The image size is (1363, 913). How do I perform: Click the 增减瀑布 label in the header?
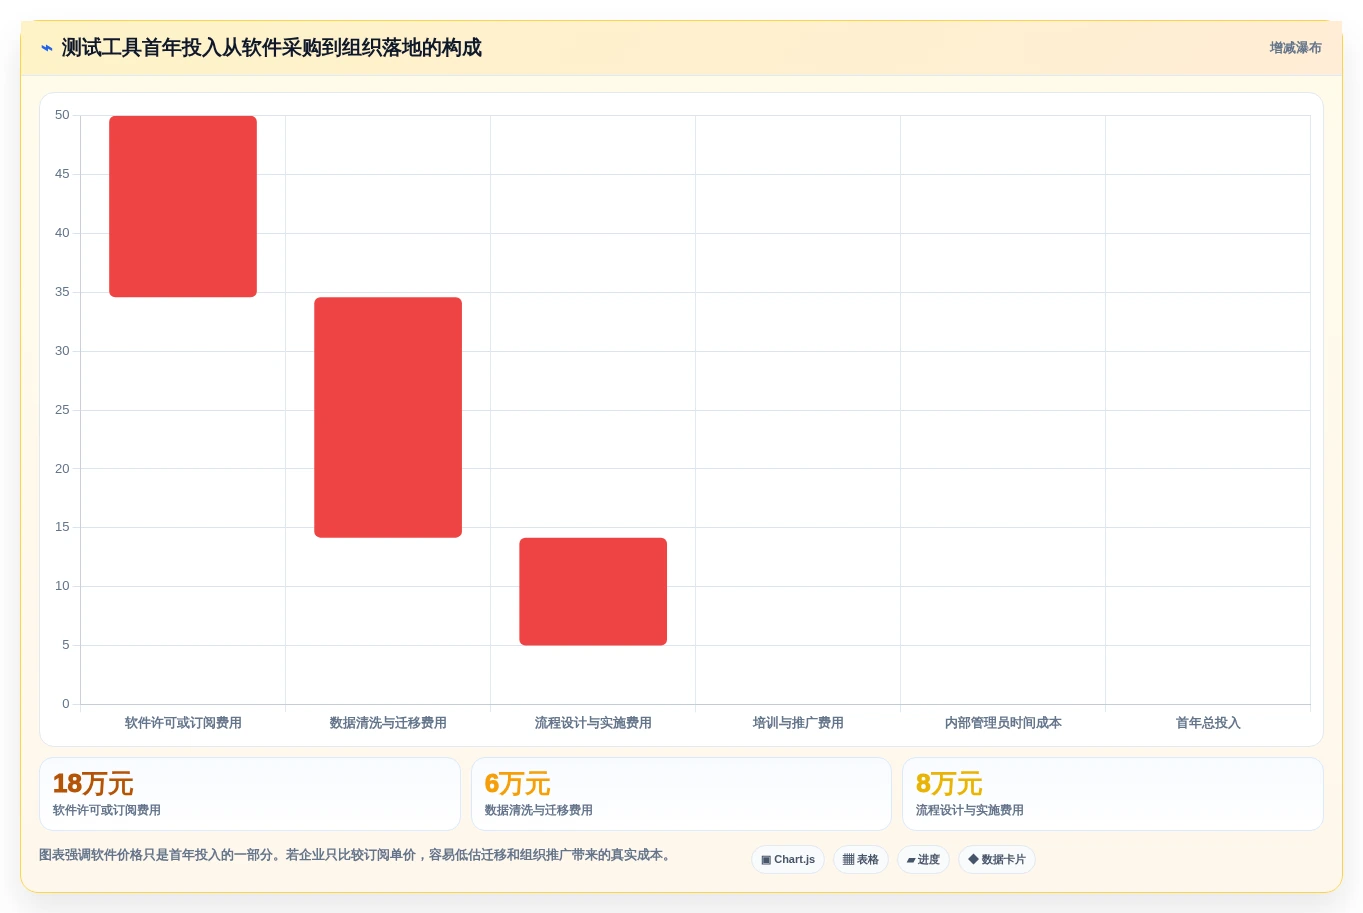pos(1295,48)
